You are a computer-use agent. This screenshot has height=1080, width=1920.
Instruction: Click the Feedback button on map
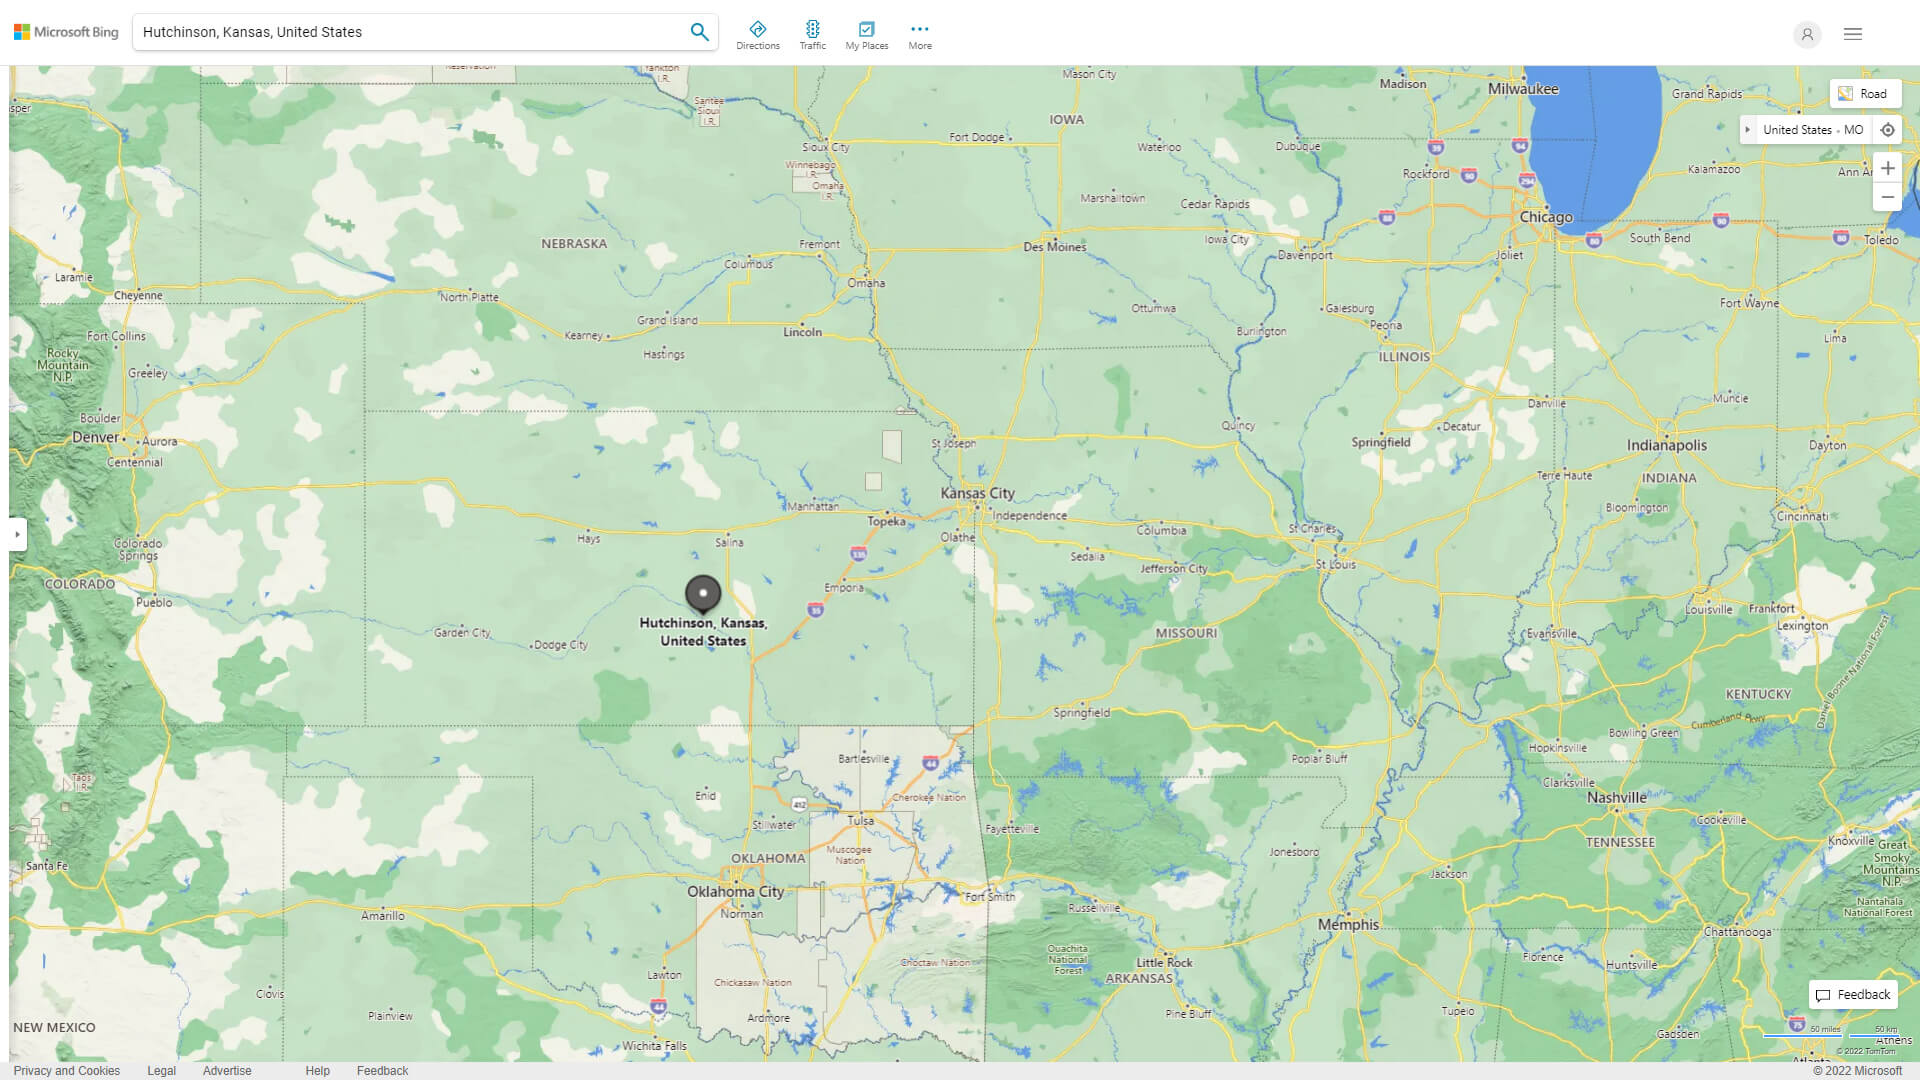(1852, 994)
